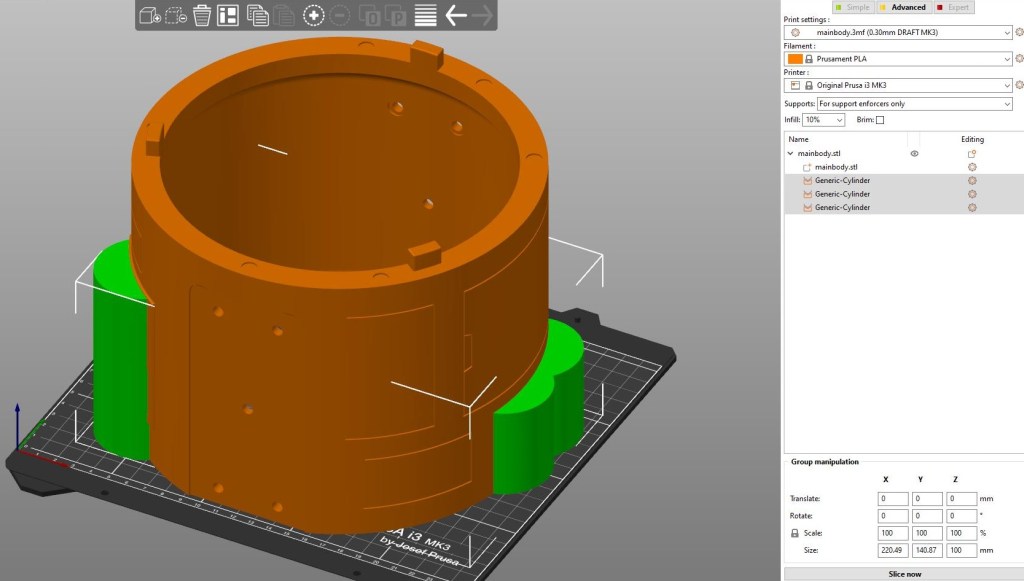Image resolution: width=1024 pixels, height=581 pixels.
Task: Collapse the mainbody.stl tree node
Action: [791, 154]
